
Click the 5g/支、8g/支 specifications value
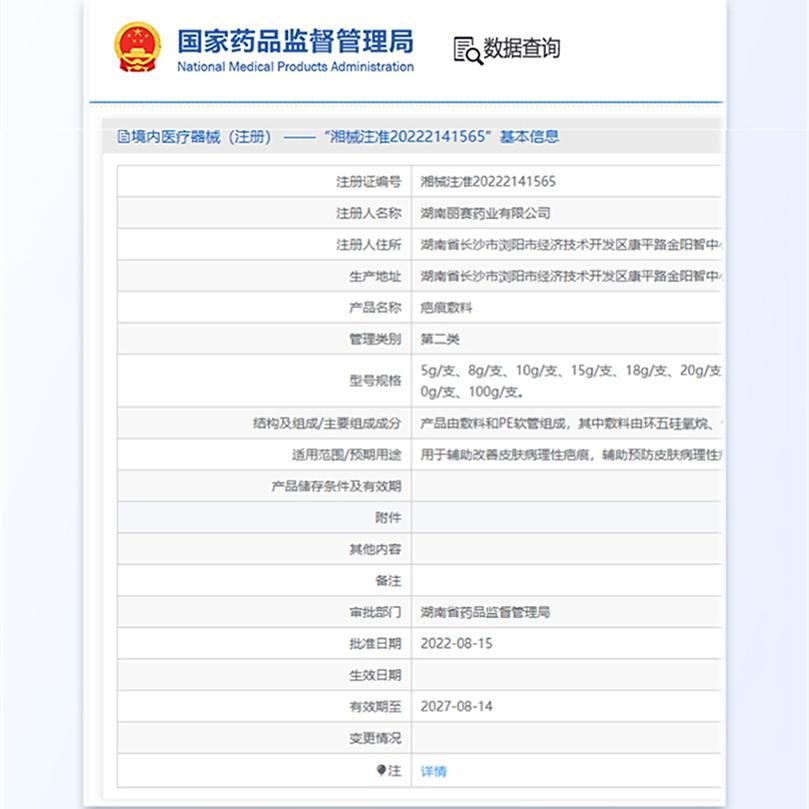(571, 381)
